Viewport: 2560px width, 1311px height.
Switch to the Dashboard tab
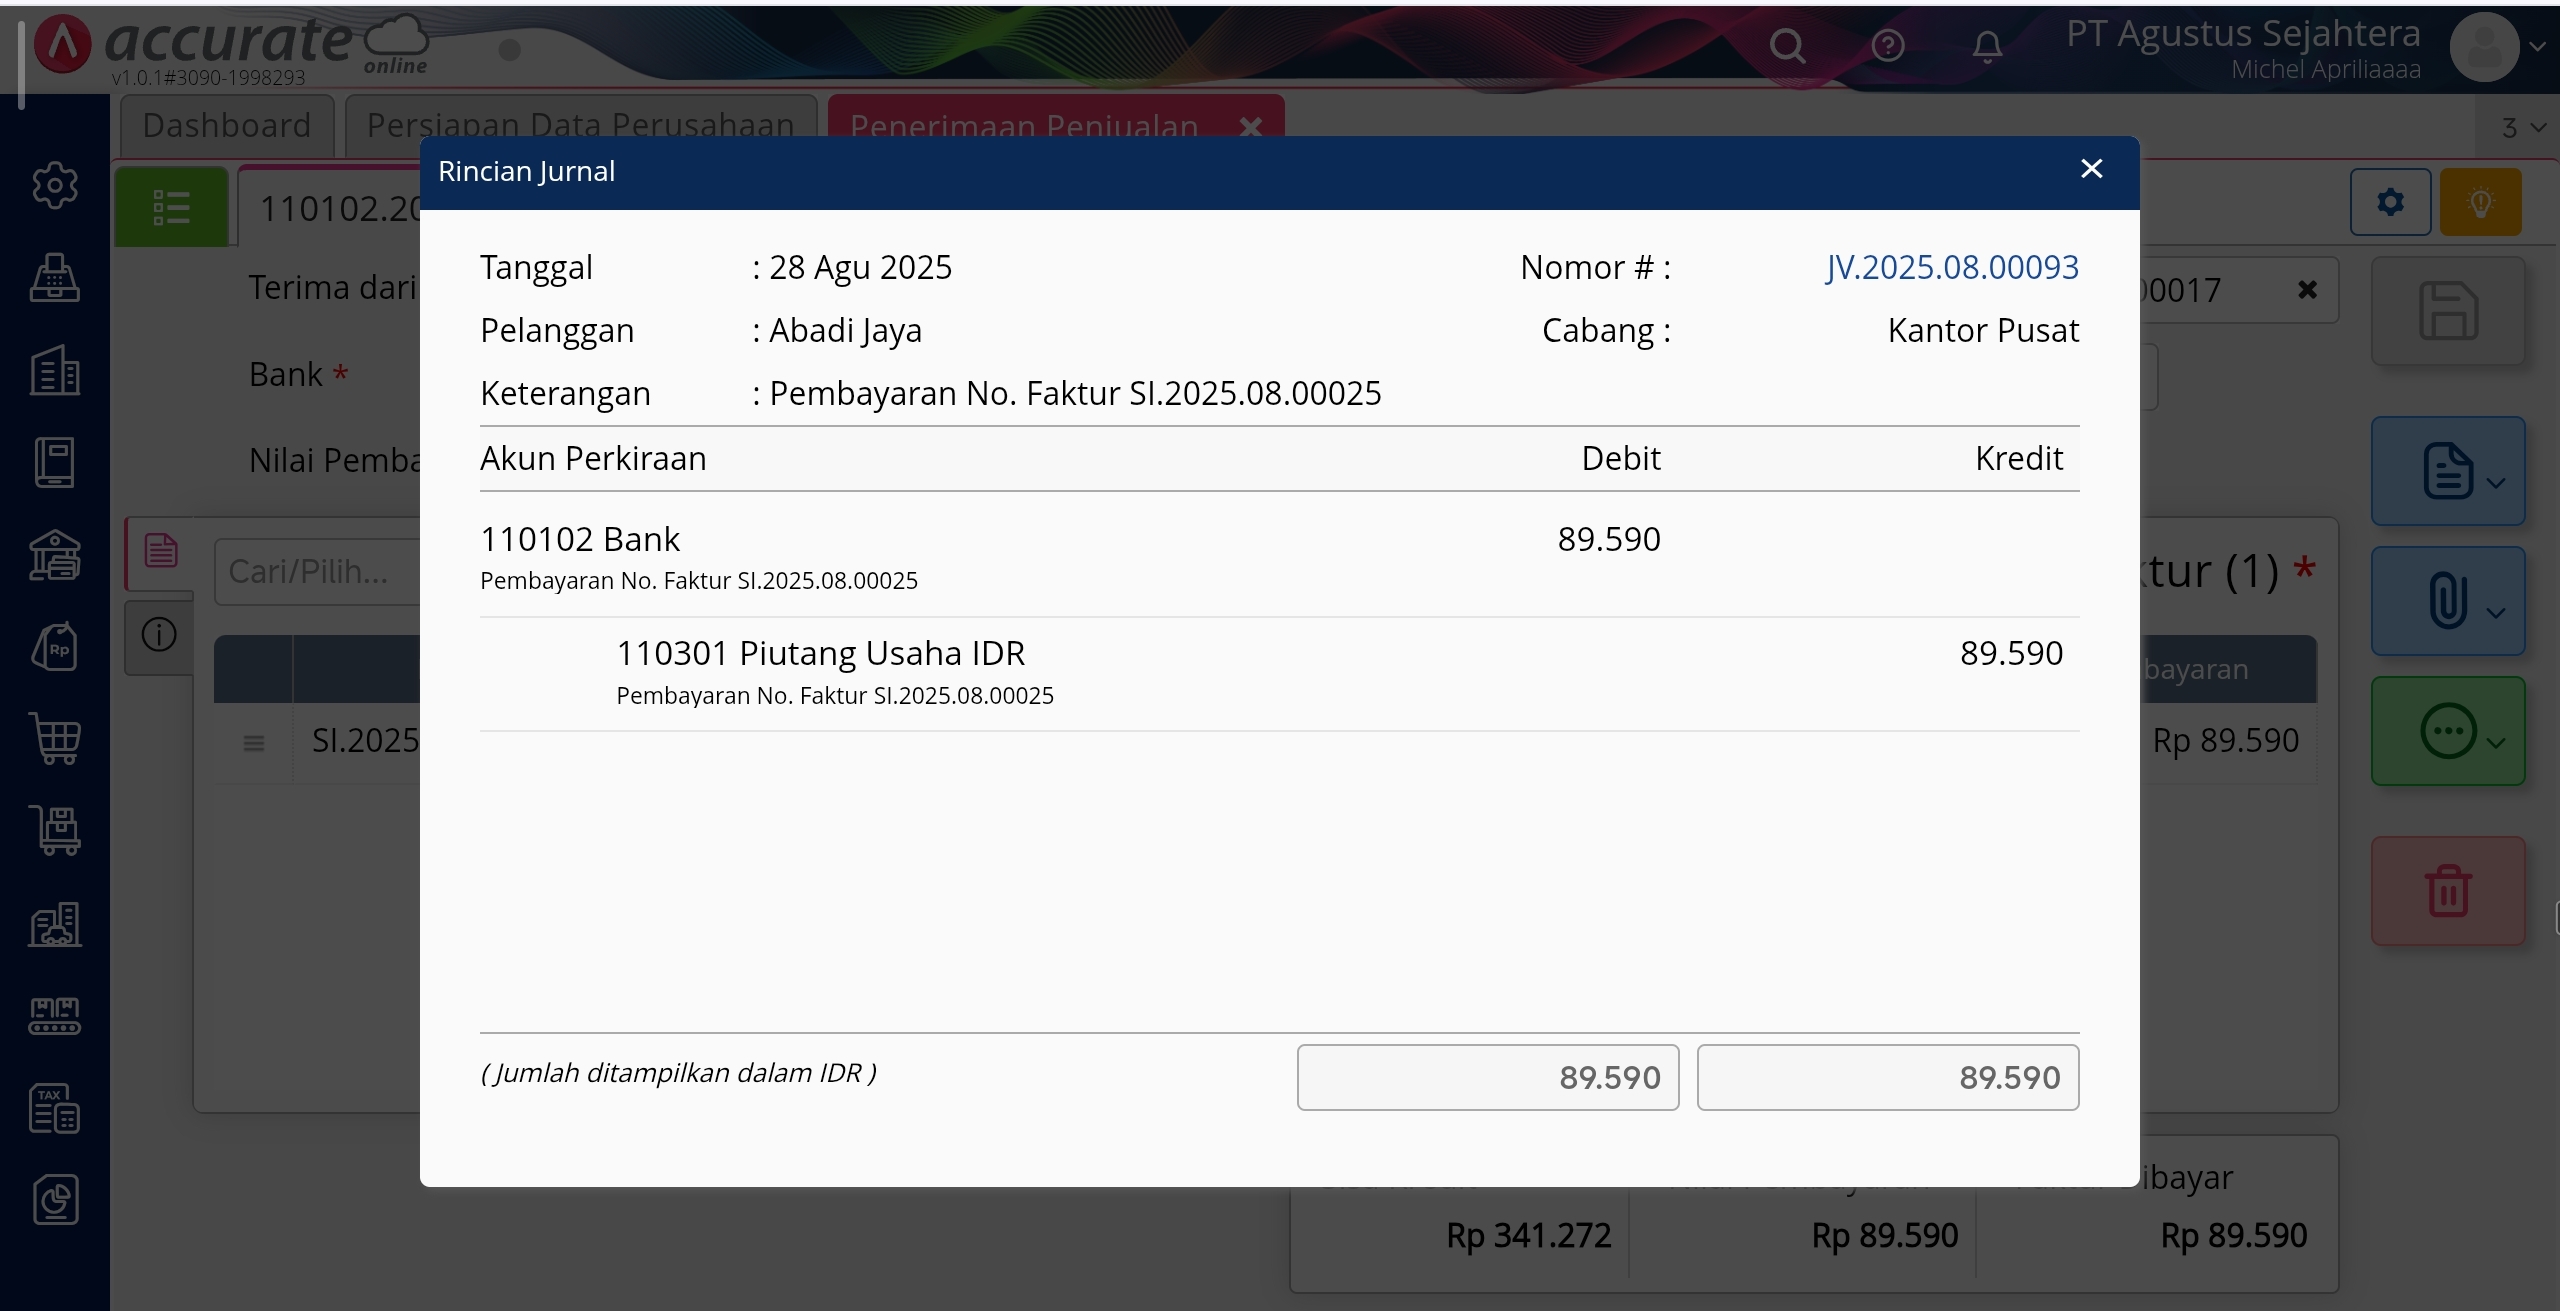coord(227,126)
